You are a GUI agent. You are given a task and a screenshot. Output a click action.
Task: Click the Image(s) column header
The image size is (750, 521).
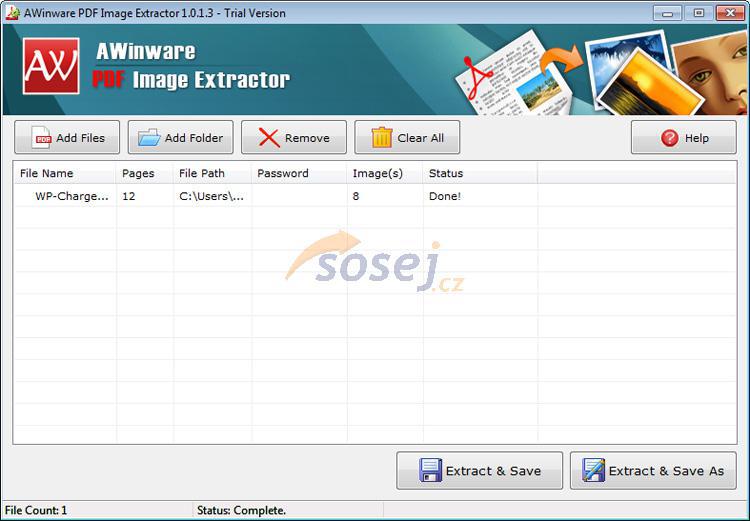pyautogui.click(x=385, y=173)
